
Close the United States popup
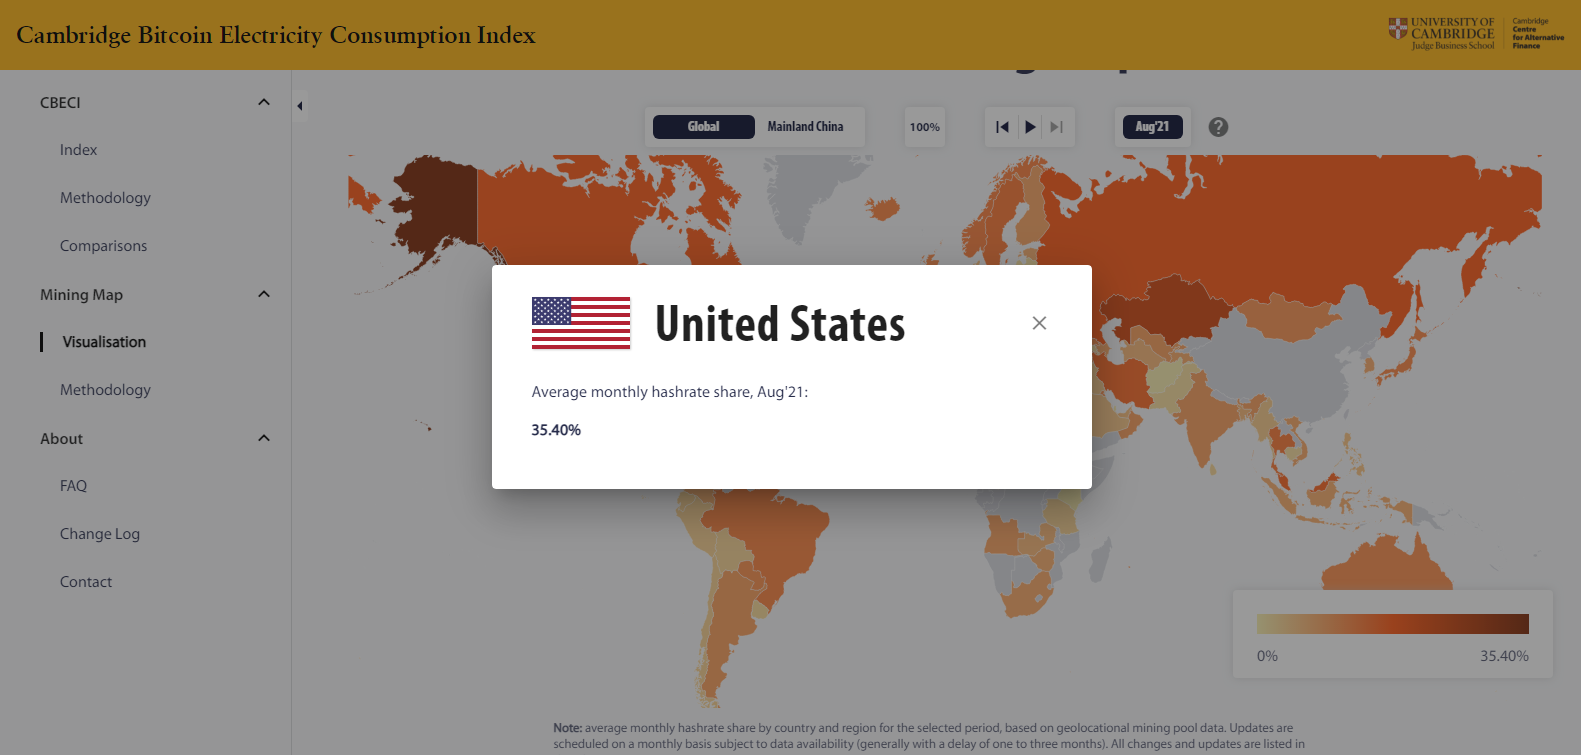1039,323
